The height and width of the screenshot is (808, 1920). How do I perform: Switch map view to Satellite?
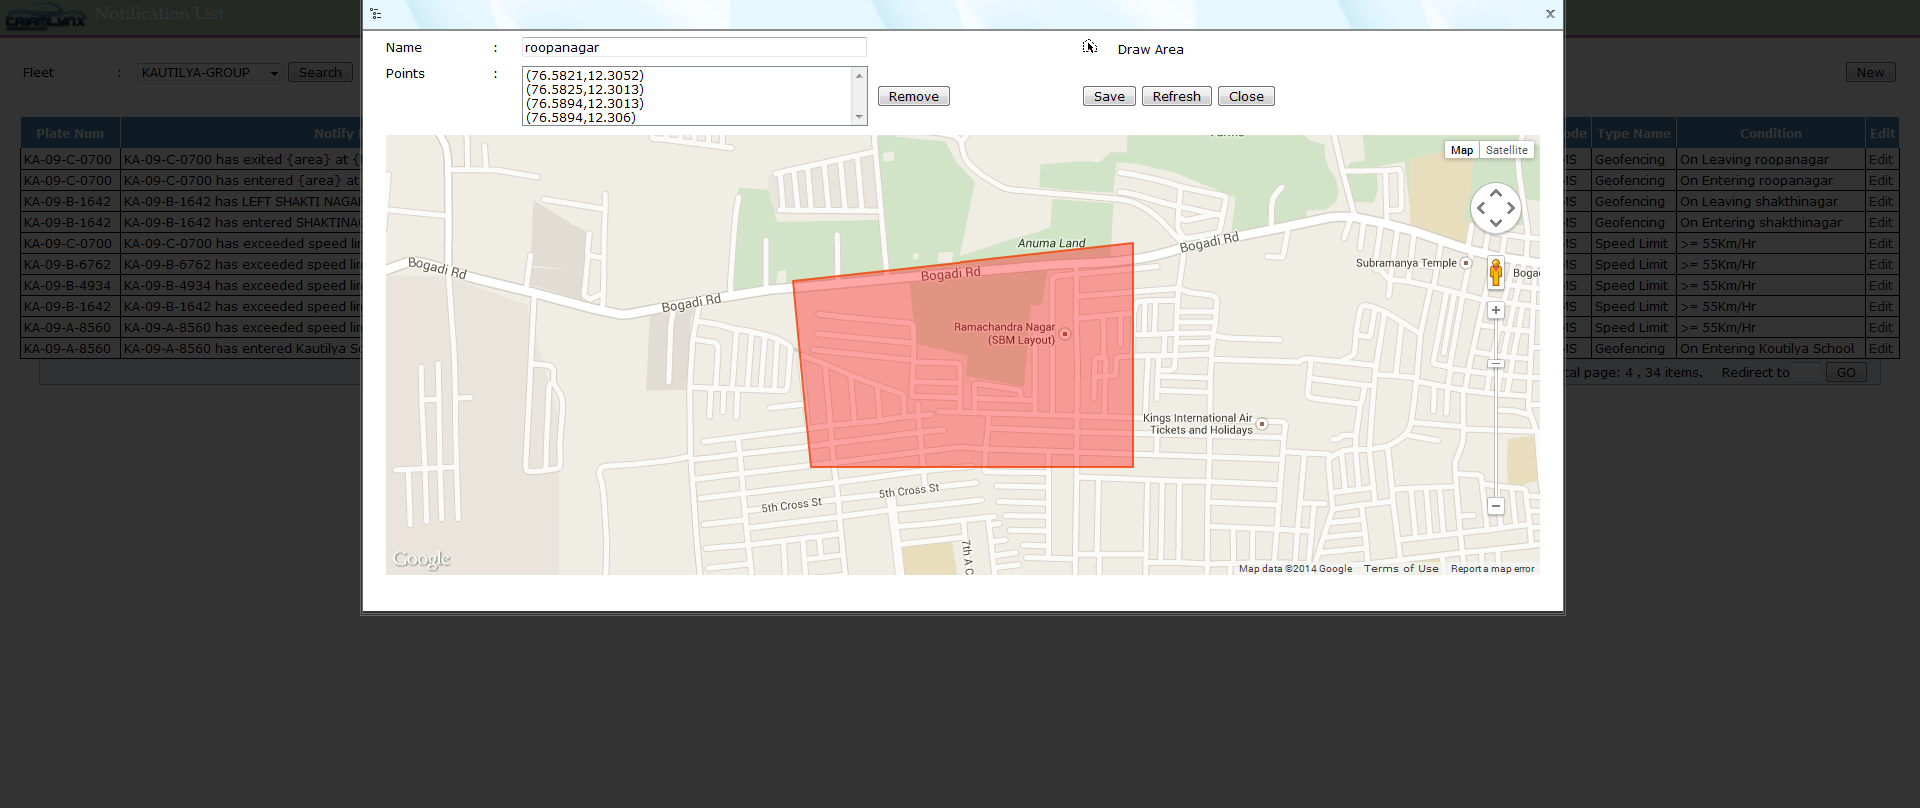(x=1506, y=150)
